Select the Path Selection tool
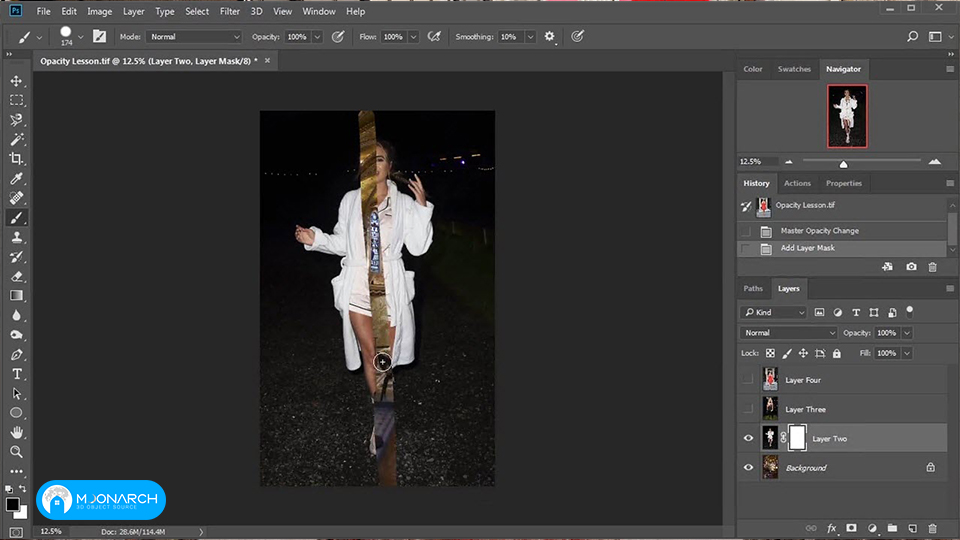The image size is (960, 540). [17, 394]
